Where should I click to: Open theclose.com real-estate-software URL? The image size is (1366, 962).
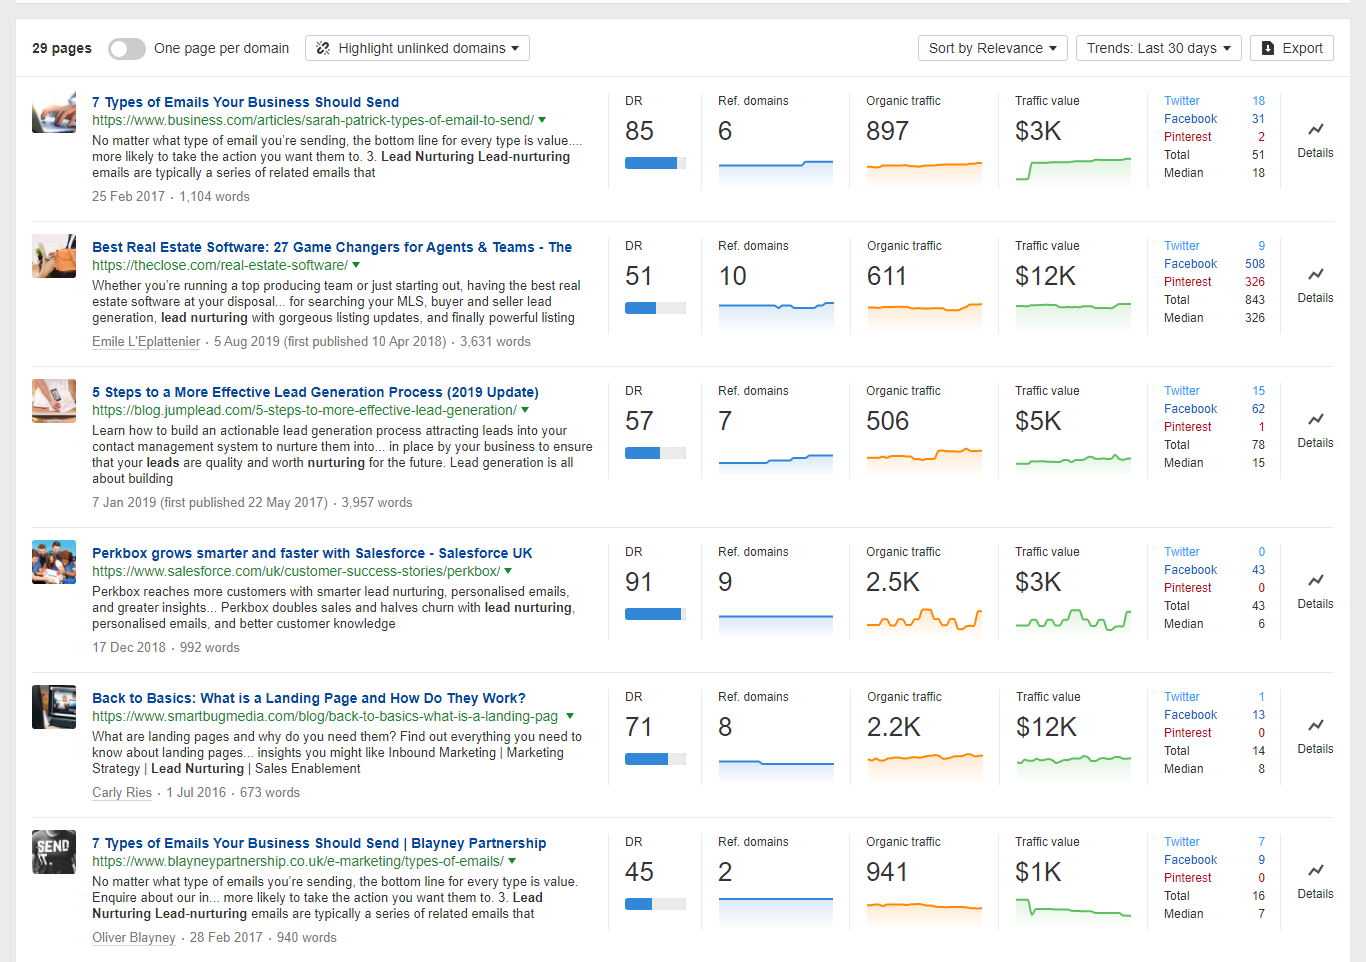click(x=220, y=266)
